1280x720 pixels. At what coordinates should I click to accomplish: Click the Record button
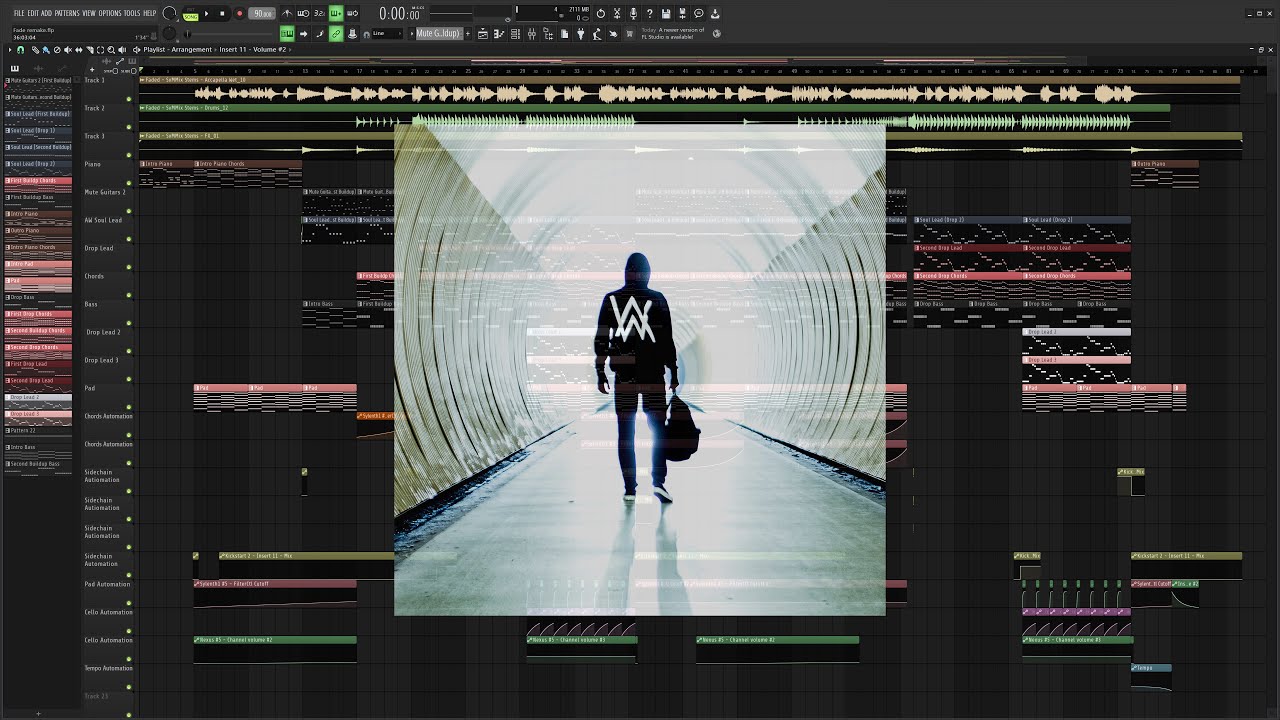coord(239,14)
